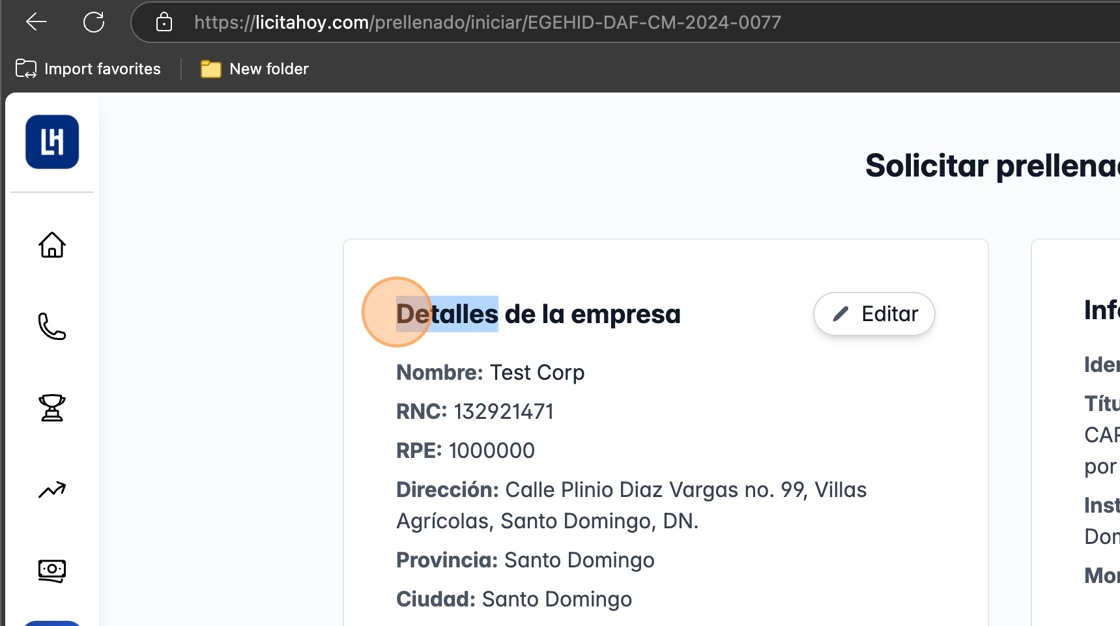The width and height of the screenshot is (1120, 626).
Task: Select the cash bill icon in the sidebar
Action: 52,571
